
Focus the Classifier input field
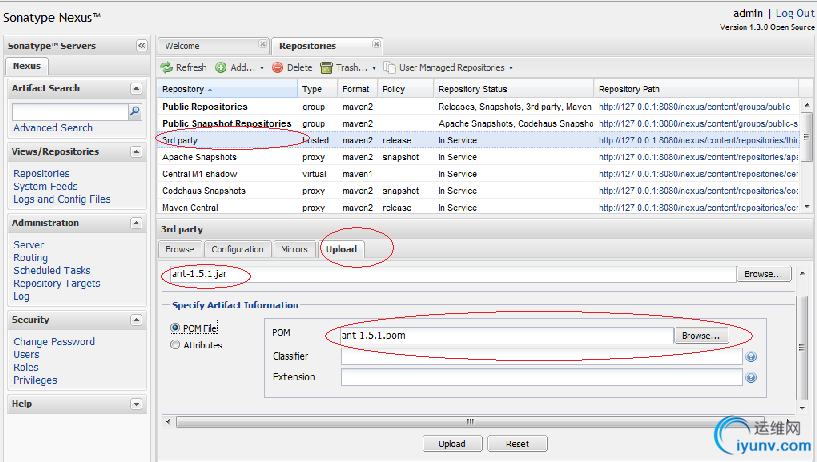click(x=541, y=356)
